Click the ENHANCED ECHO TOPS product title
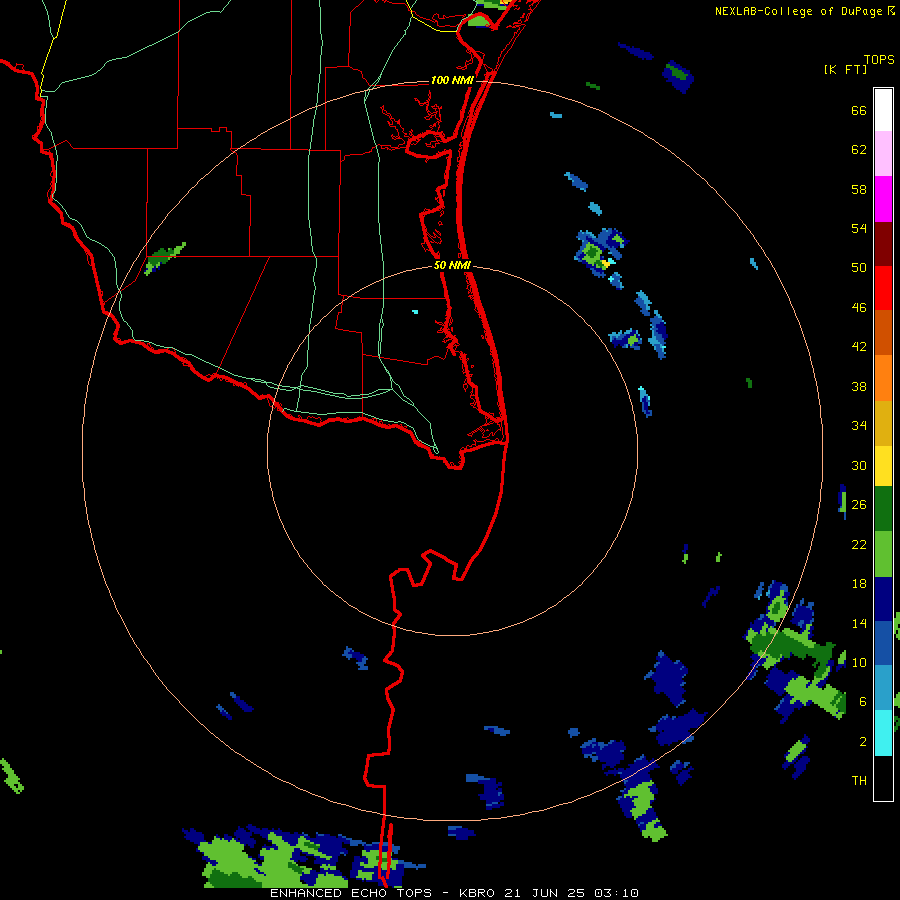Screen dimensions: 900x900 (x=351, y=893)
